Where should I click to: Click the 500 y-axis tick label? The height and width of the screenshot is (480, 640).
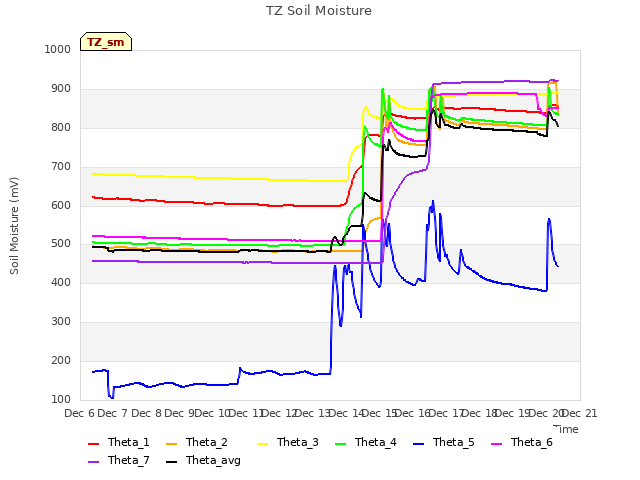(61, 244)
